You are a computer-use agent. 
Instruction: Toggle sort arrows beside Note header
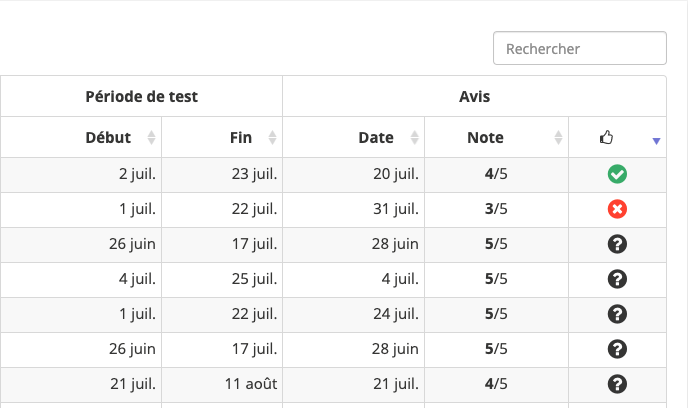click(559, 138)
